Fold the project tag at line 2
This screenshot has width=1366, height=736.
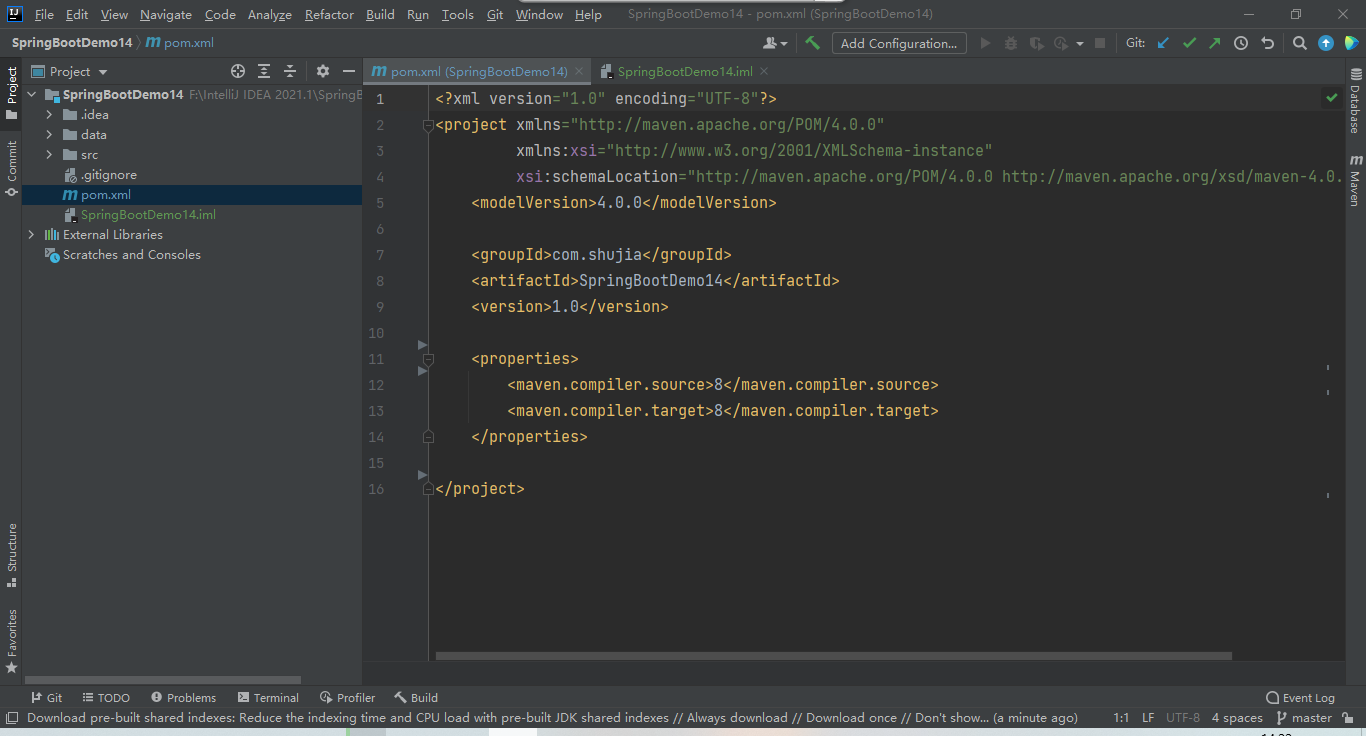(x=428, y=125)
